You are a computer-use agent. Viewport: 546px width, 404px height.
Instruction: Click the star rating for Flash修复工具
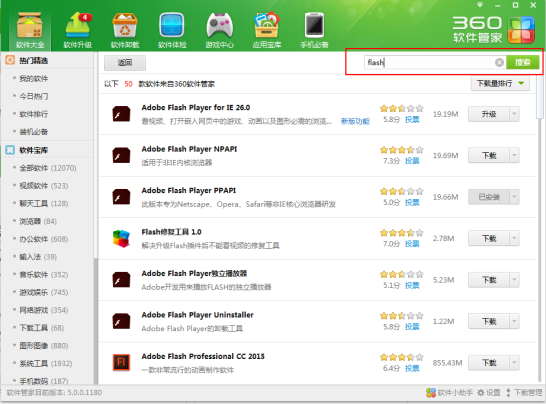402,233
